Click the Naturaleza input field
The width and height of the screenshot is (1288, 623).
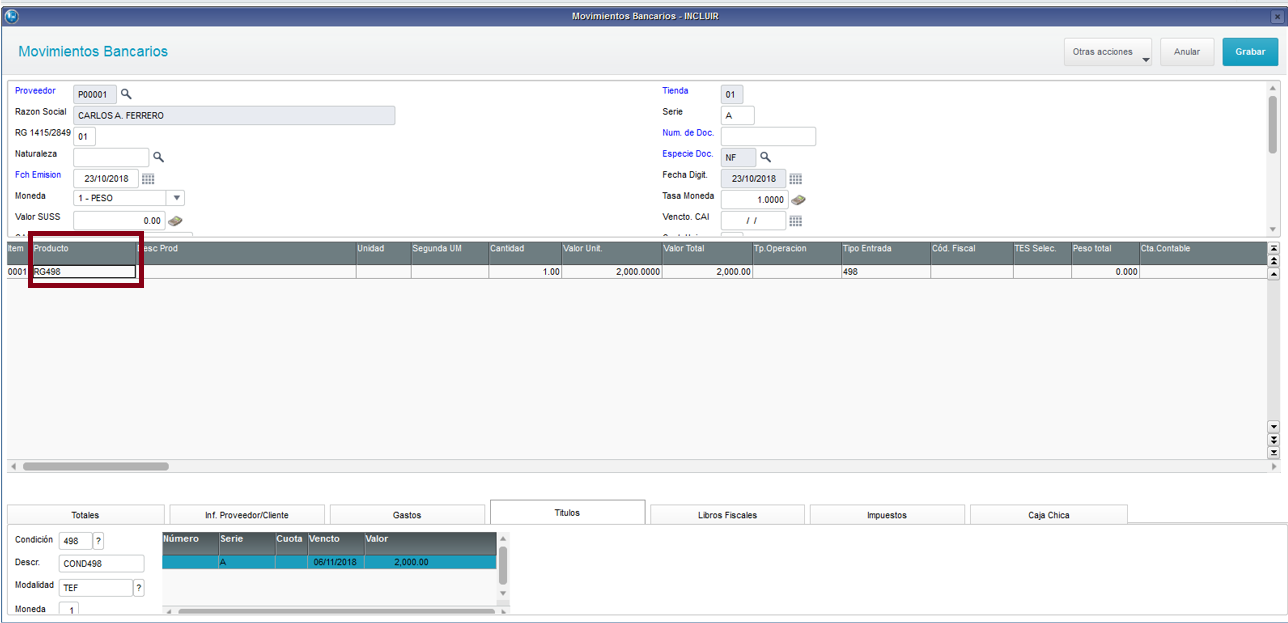click(111, 157)
